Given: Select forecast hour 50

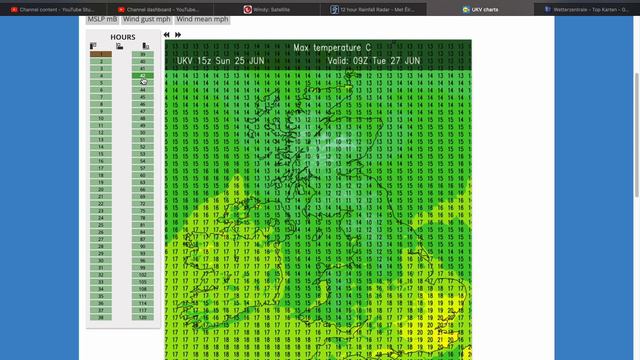Looking at the screenshot, I should click(143, 133).
